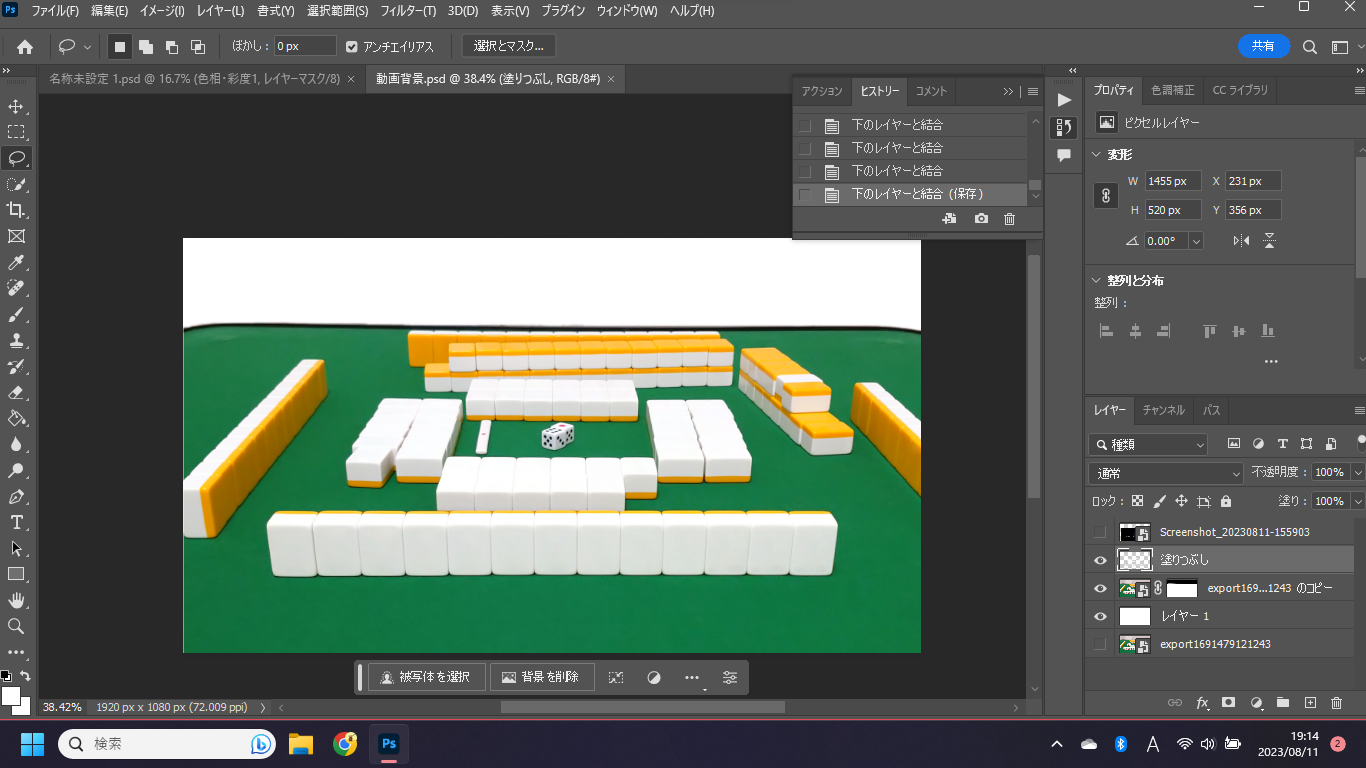The image size is (1366, 768).
Task: Collapse the 変形 section
Action: (x=1095, y=155)
